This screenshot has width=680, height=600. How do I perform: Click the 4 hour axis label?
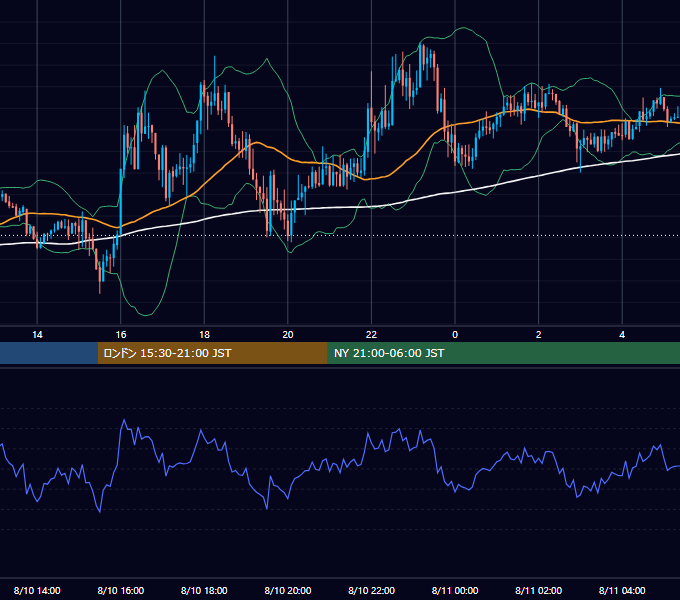pyautogui.click(x=622, y=335)
